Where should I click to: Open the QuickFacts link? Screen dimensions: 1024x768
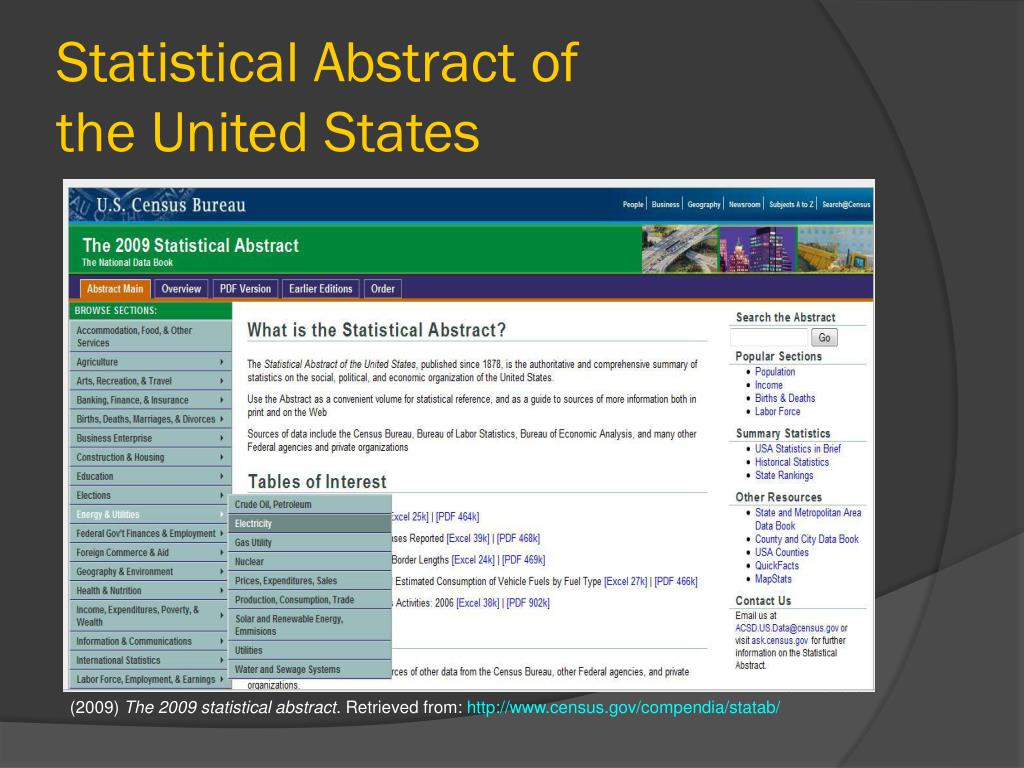tap(776, 566)
